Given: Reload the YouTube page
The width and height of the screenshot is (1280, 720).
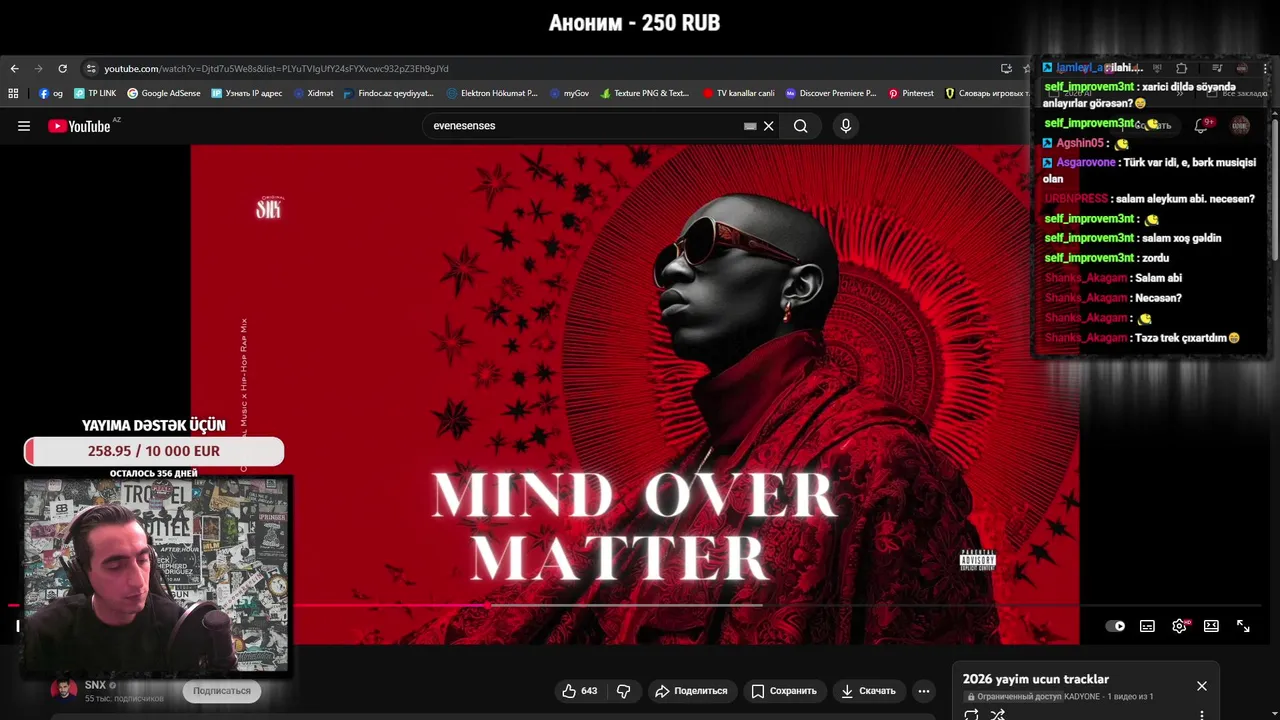Looking at the screenshot, I should click(62, 69).
